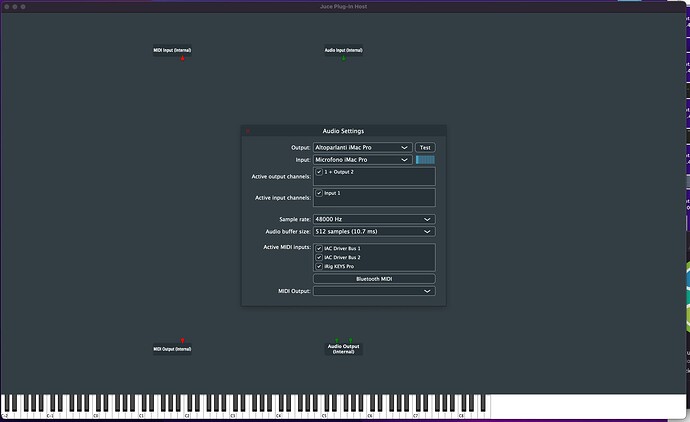Click the input level meter
Image resolution: width=690 pixels, height=422 pixels.
[x=425, y=160]
